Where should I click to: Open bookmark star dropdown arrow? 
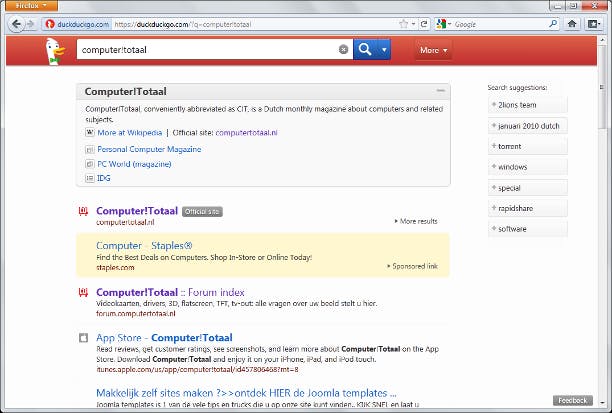413,24
